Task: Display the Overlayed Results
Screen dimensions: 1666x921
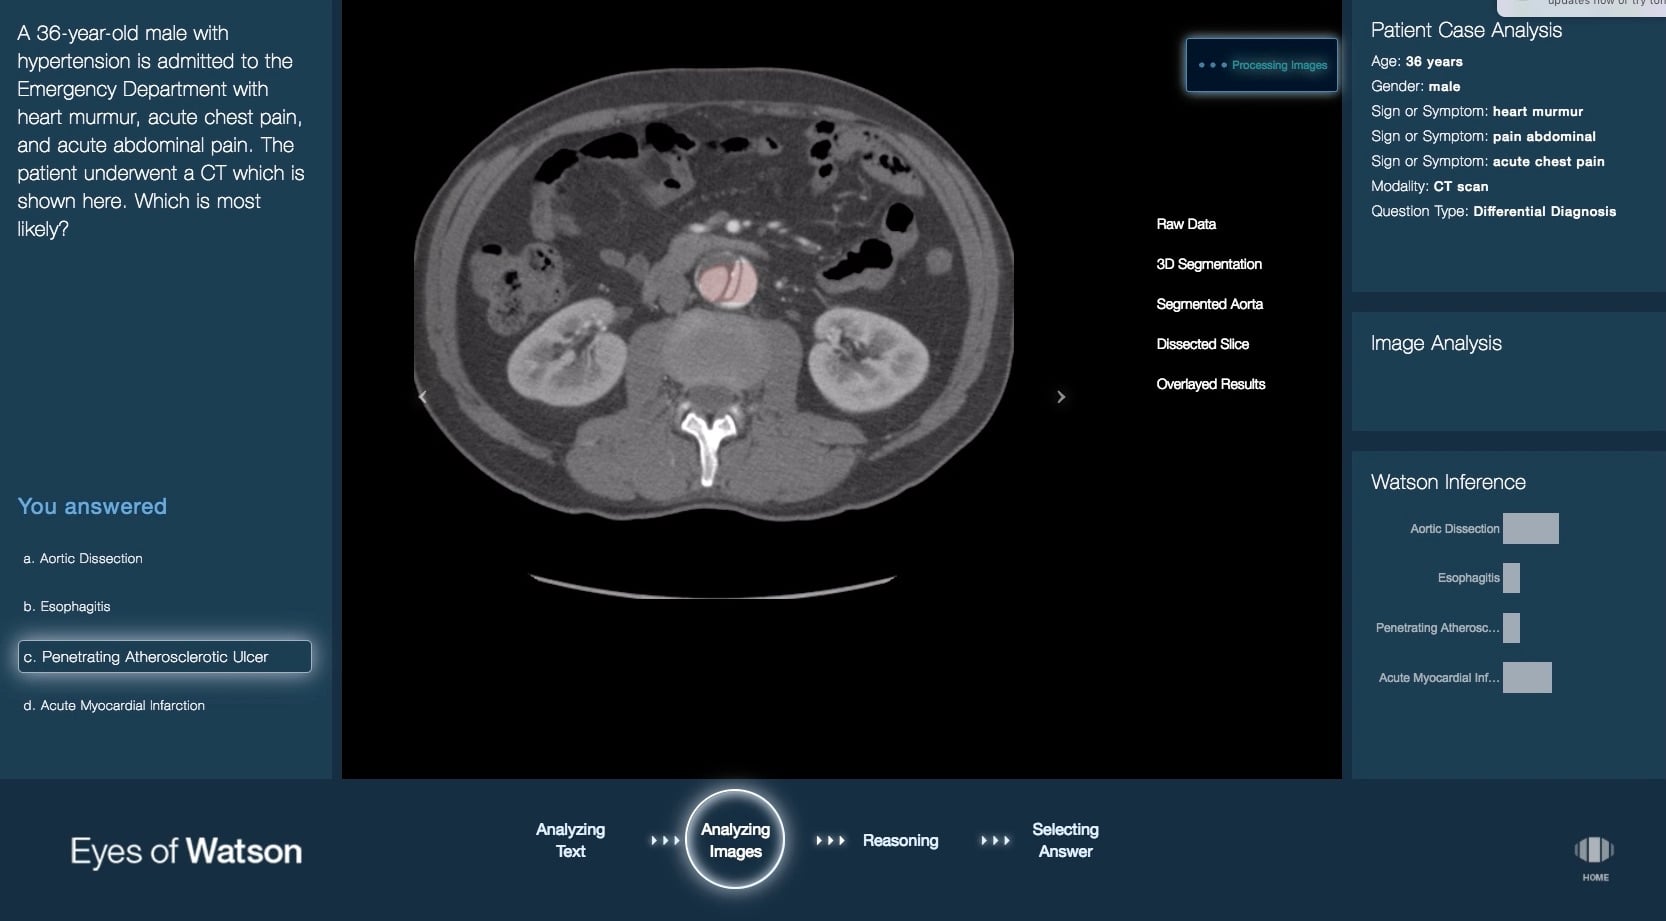Action: point(1210,384)
